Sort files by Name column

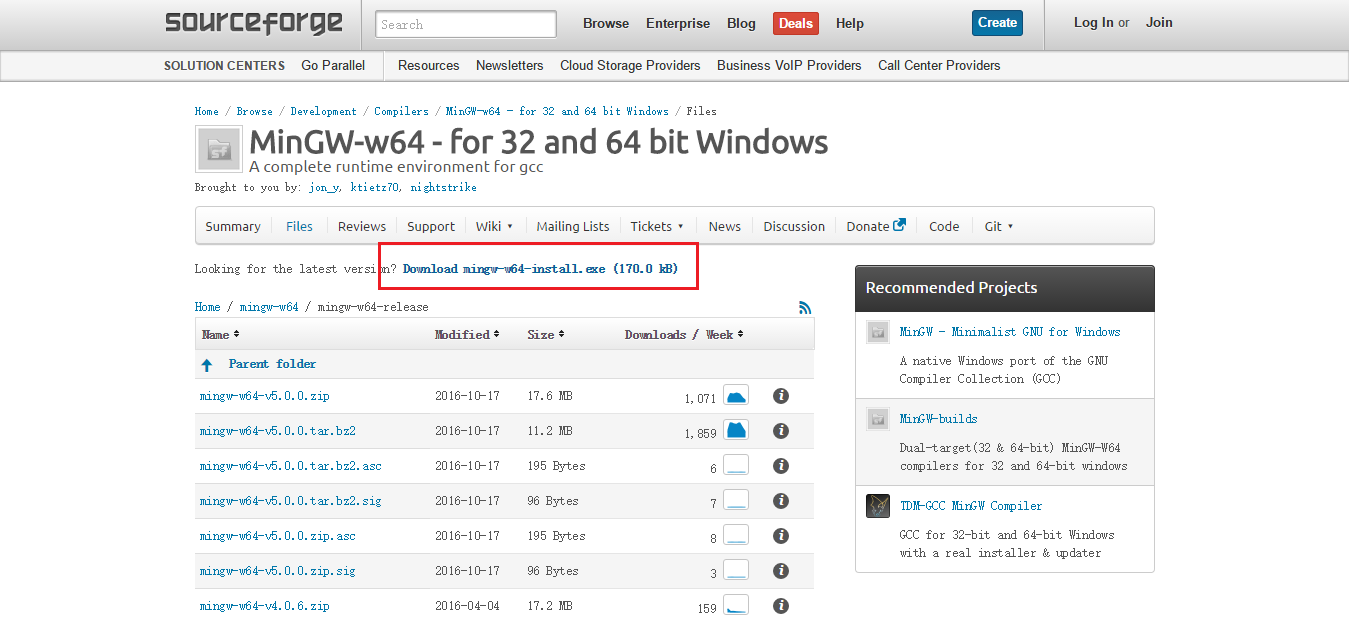pos(220,334)
